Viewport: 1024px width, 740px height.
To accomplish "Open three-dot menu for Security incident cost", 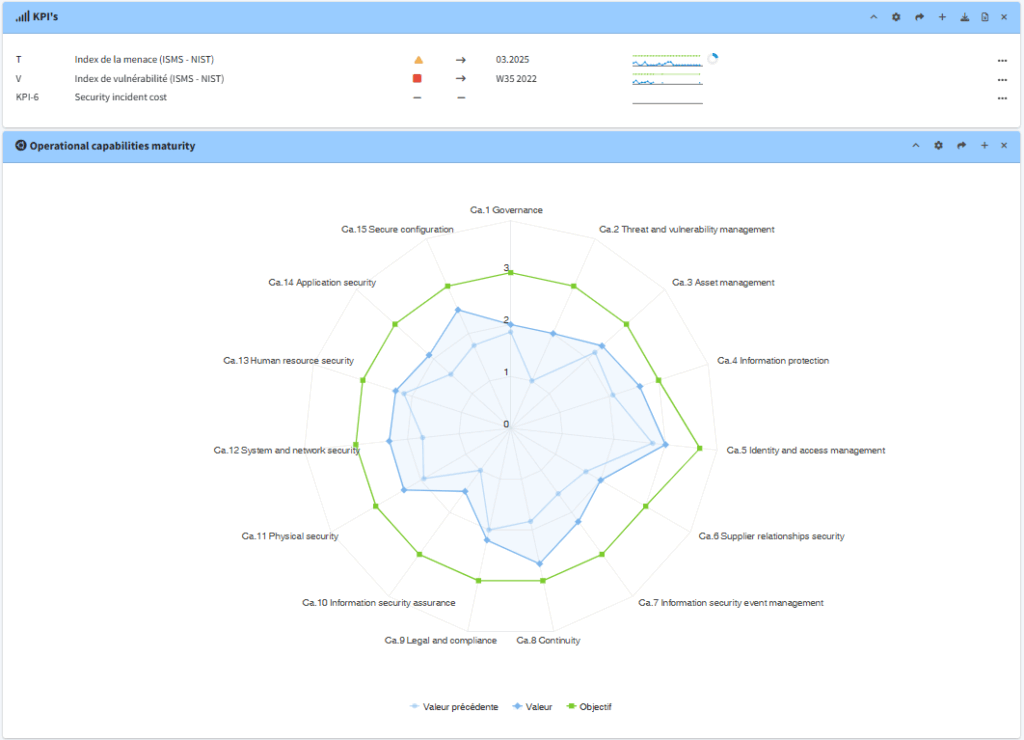I will [x=1002, y=98].
